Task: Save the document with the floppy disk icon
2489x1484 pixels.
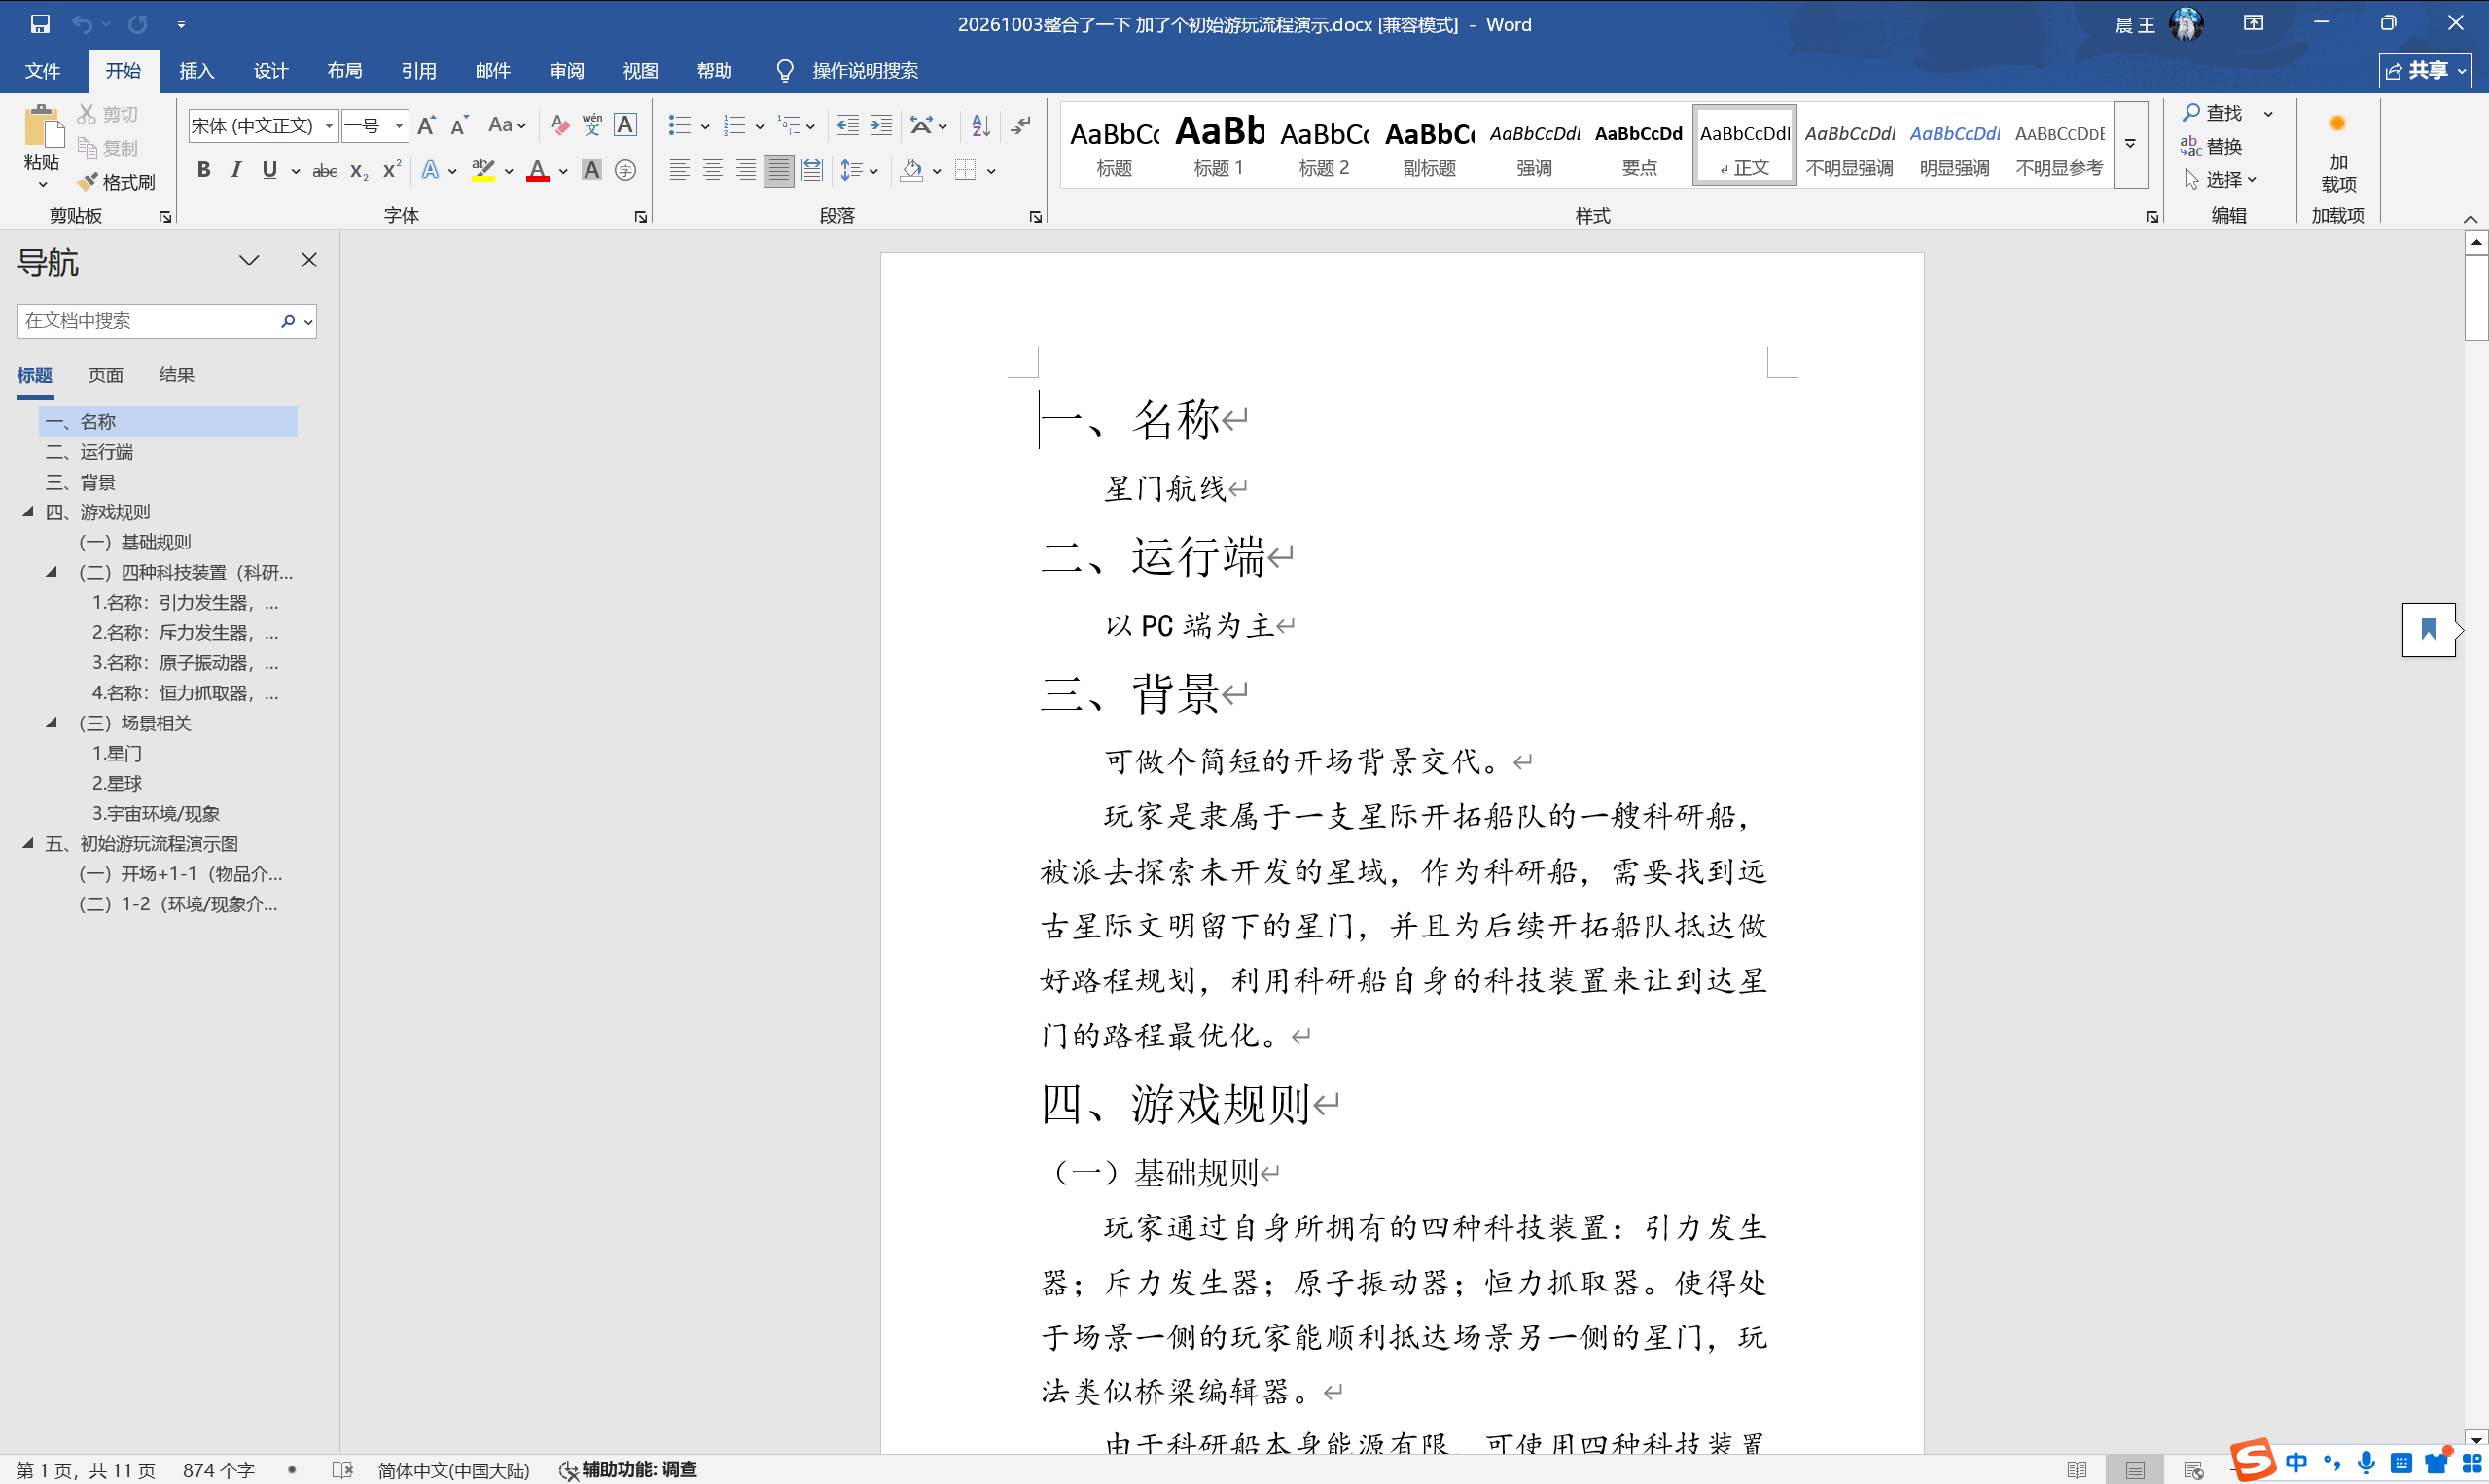Action: pos(40,24)
